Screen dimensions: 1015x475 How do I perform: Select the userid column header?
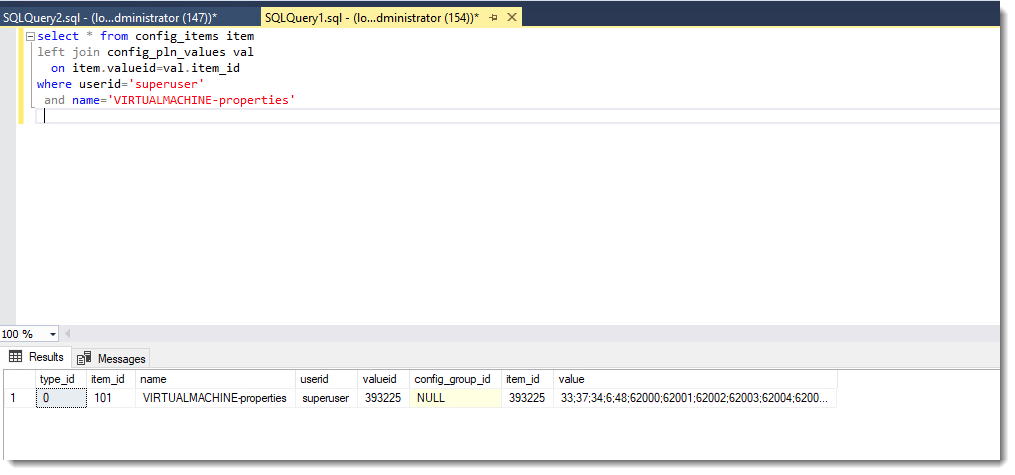pos(327,379)
